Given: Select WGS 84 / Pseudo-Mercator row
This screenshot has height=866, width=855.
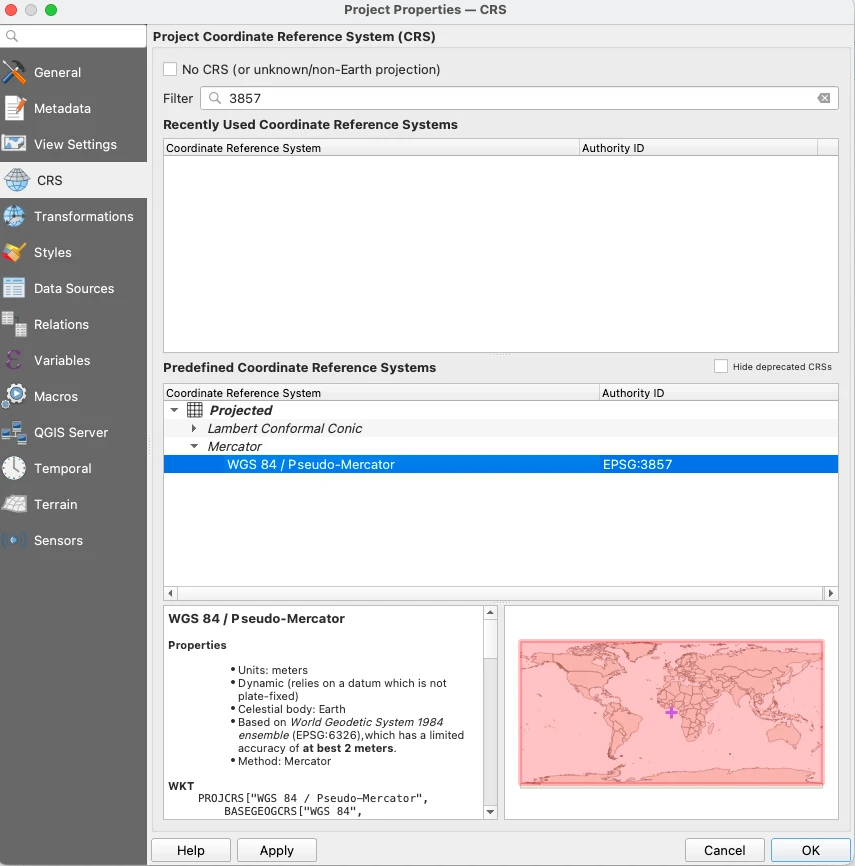Looking at the screenshot, I should click(501, 464).
